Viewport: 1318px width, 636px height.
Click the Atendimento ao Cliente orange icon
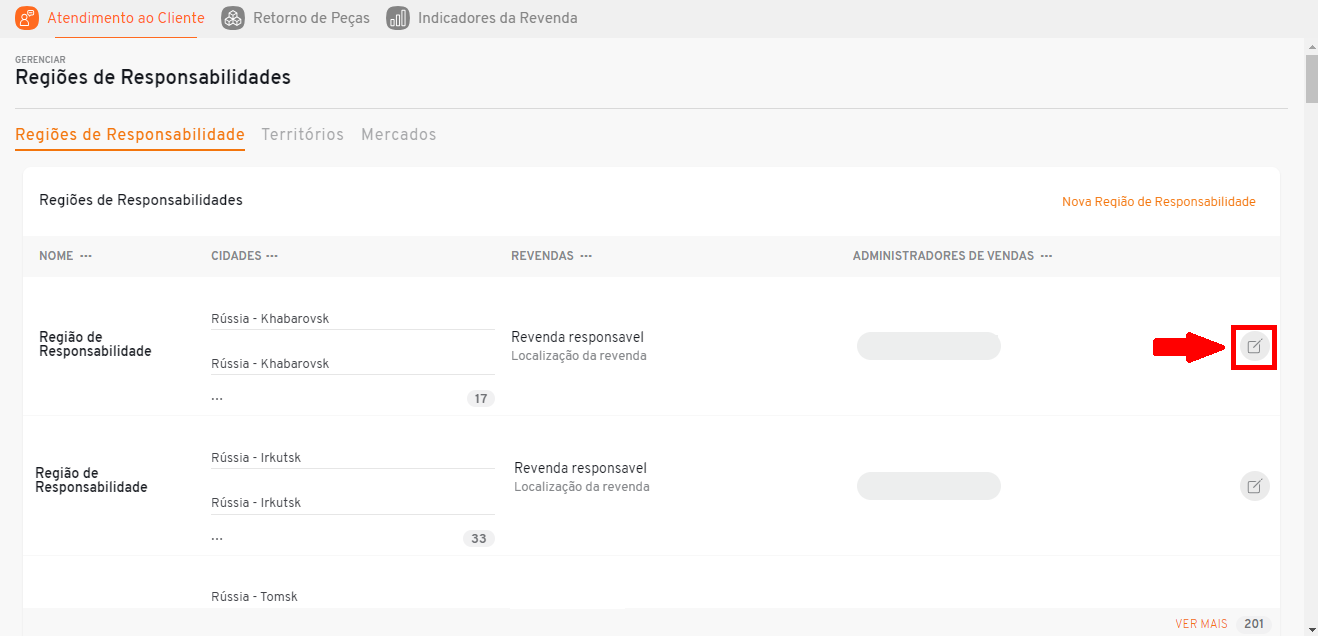(x=27, y=18)
